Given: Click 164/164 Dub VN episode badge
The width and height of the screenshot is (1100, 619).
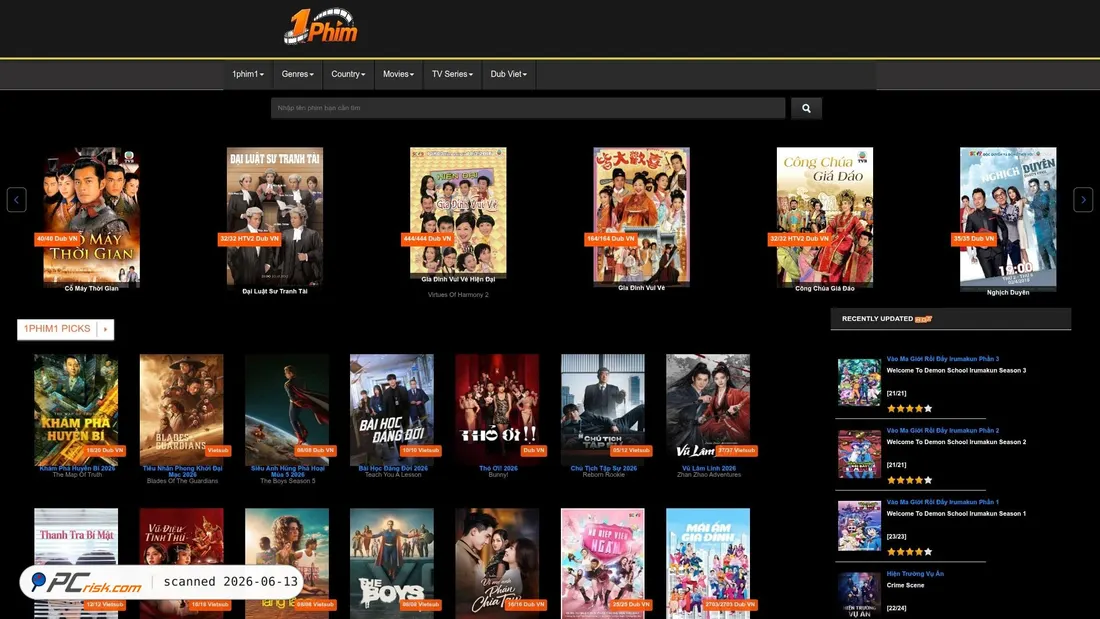Looking at the screenshot, I should [610, 239].
